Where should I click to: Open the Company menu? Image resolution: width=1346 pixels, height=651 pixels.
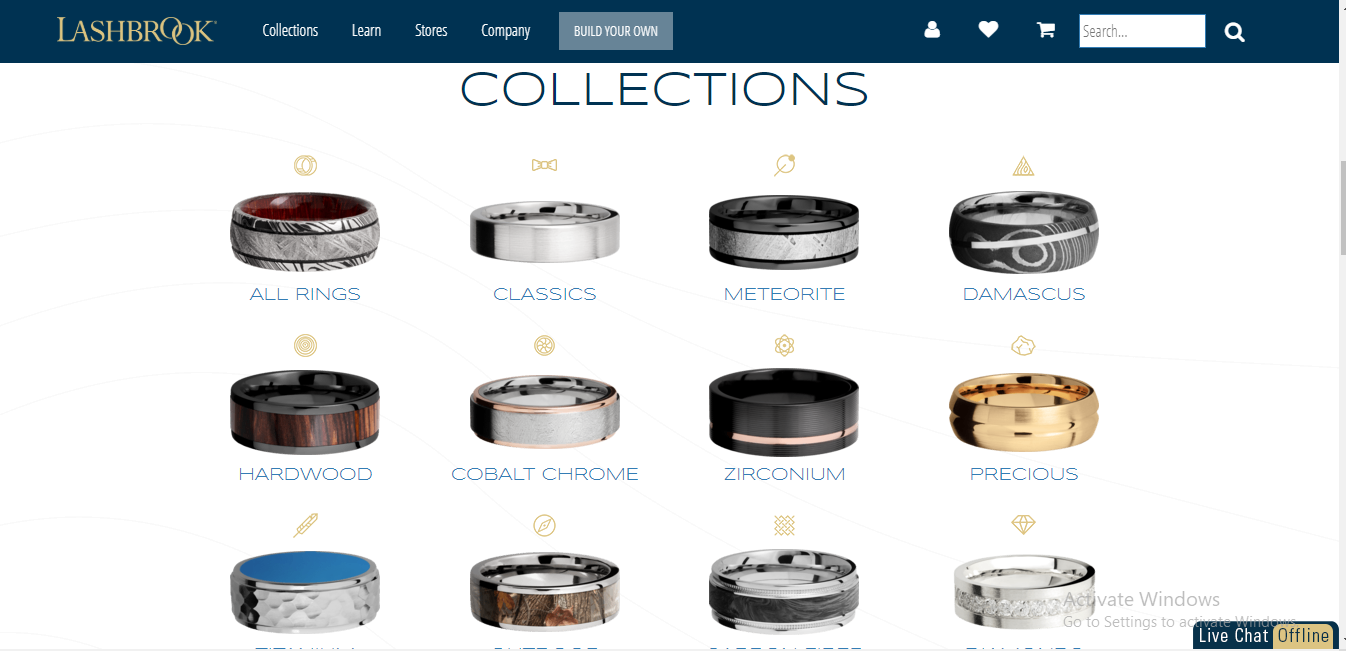(x=505, y=30)
